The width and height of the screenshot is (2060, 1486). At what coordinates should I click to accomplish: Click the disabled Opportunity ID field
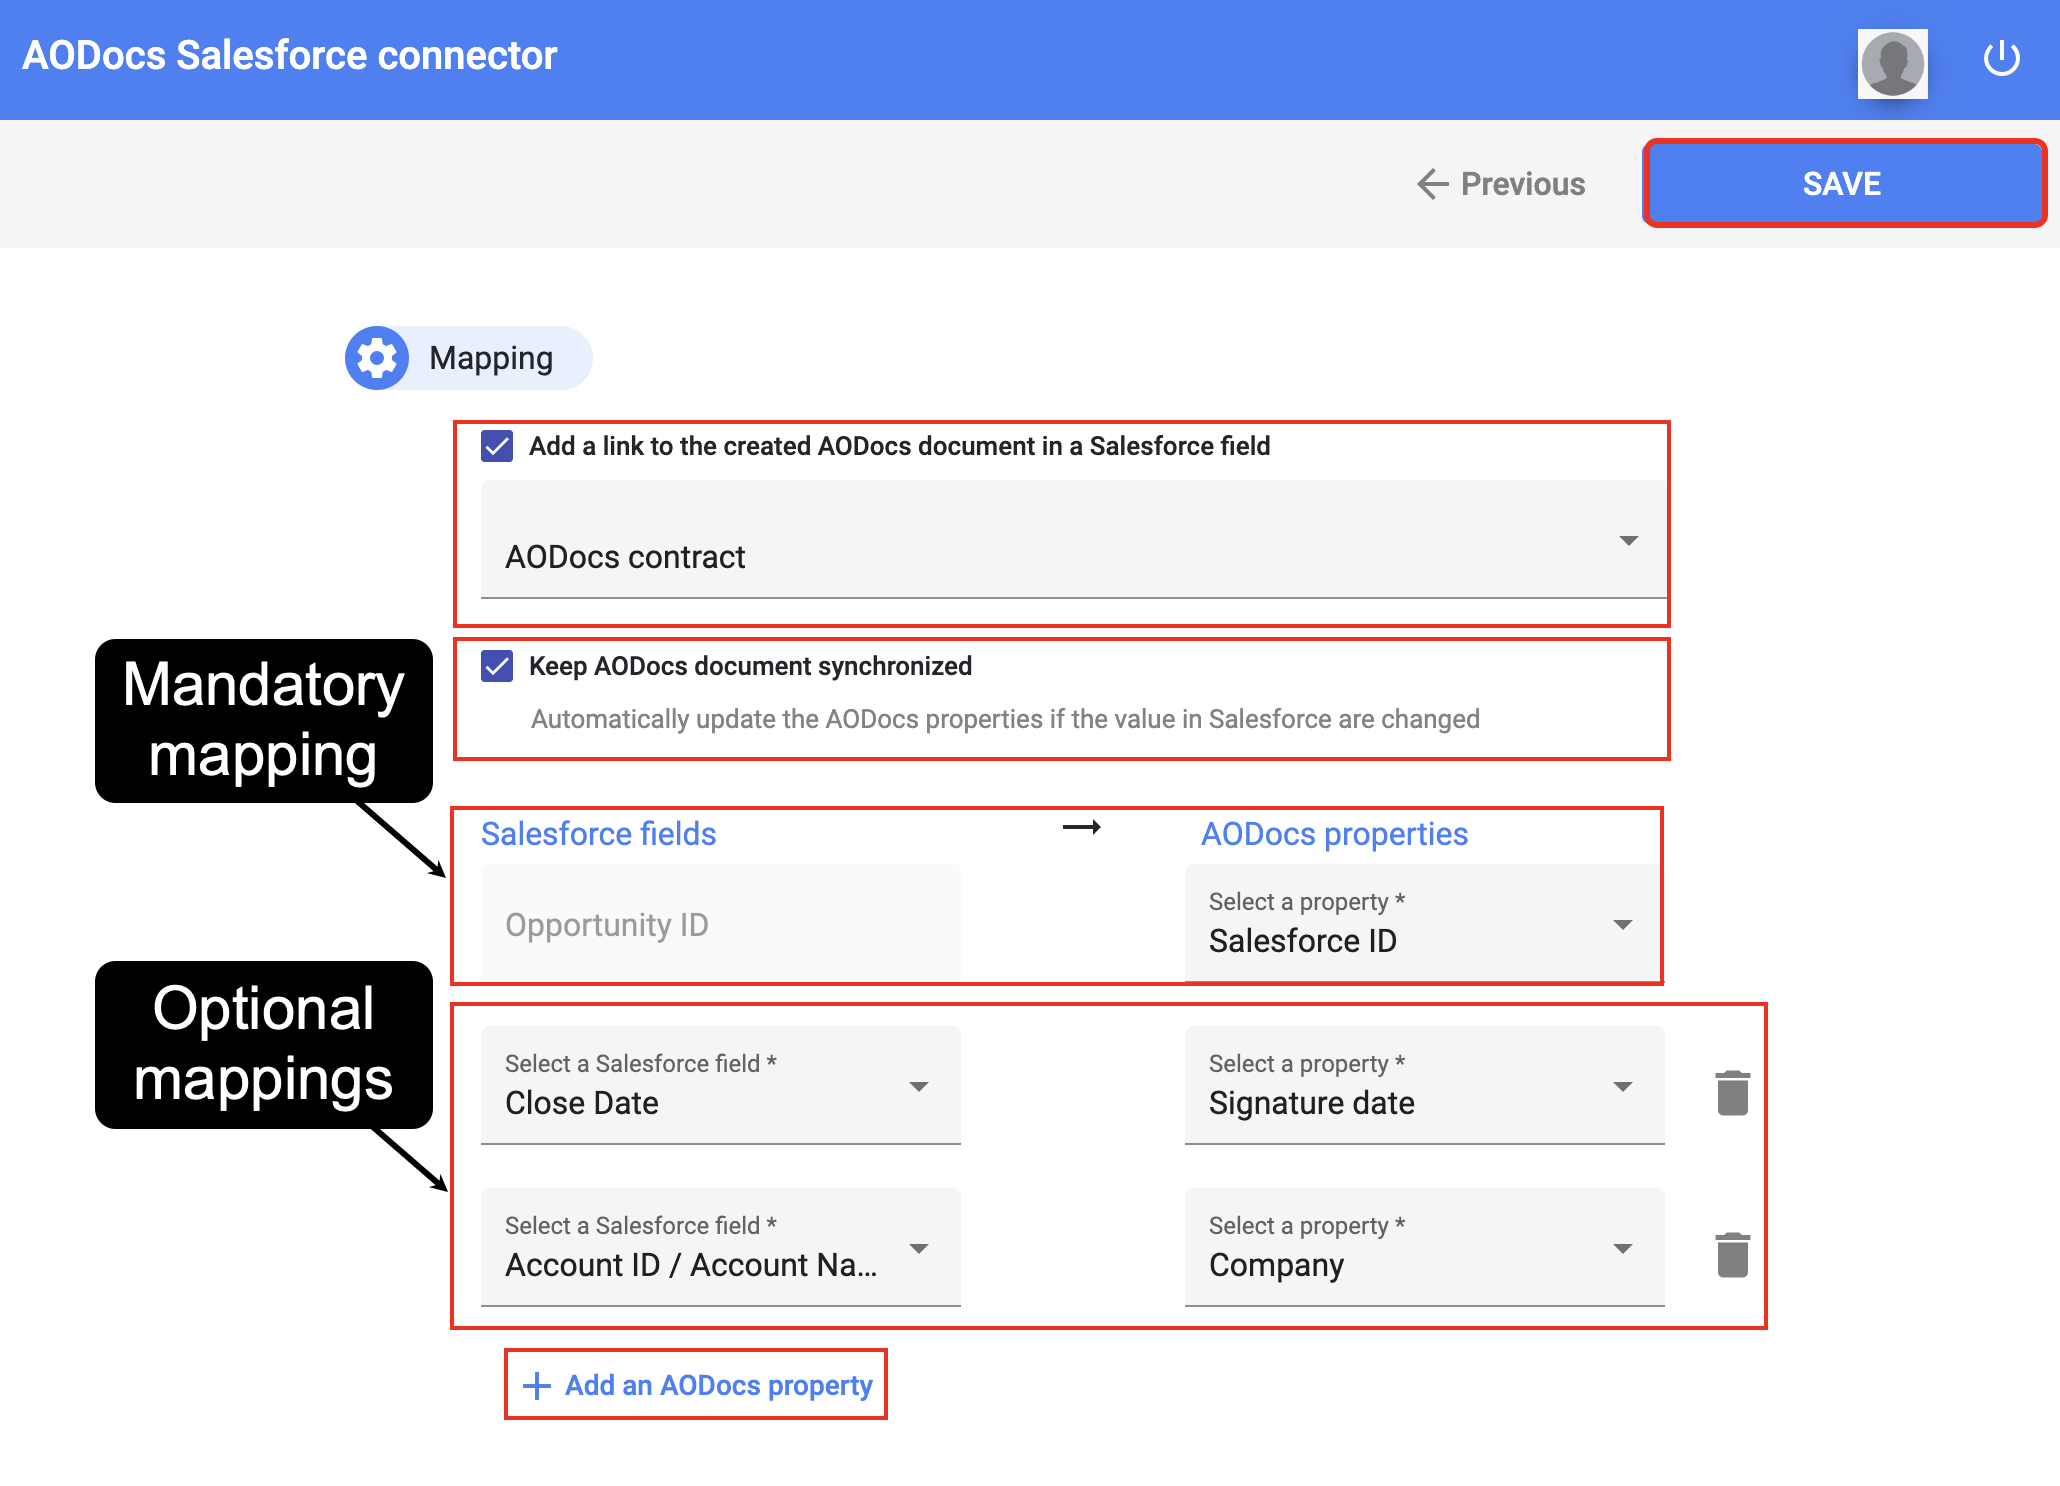pos(721,924)
